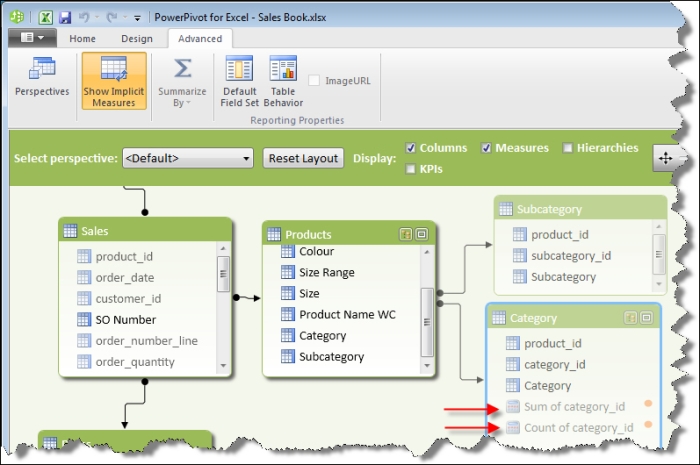This screenshot has width=700, height=465.
Task: Click the column icon beside SO Number
Action: point(84,320)
